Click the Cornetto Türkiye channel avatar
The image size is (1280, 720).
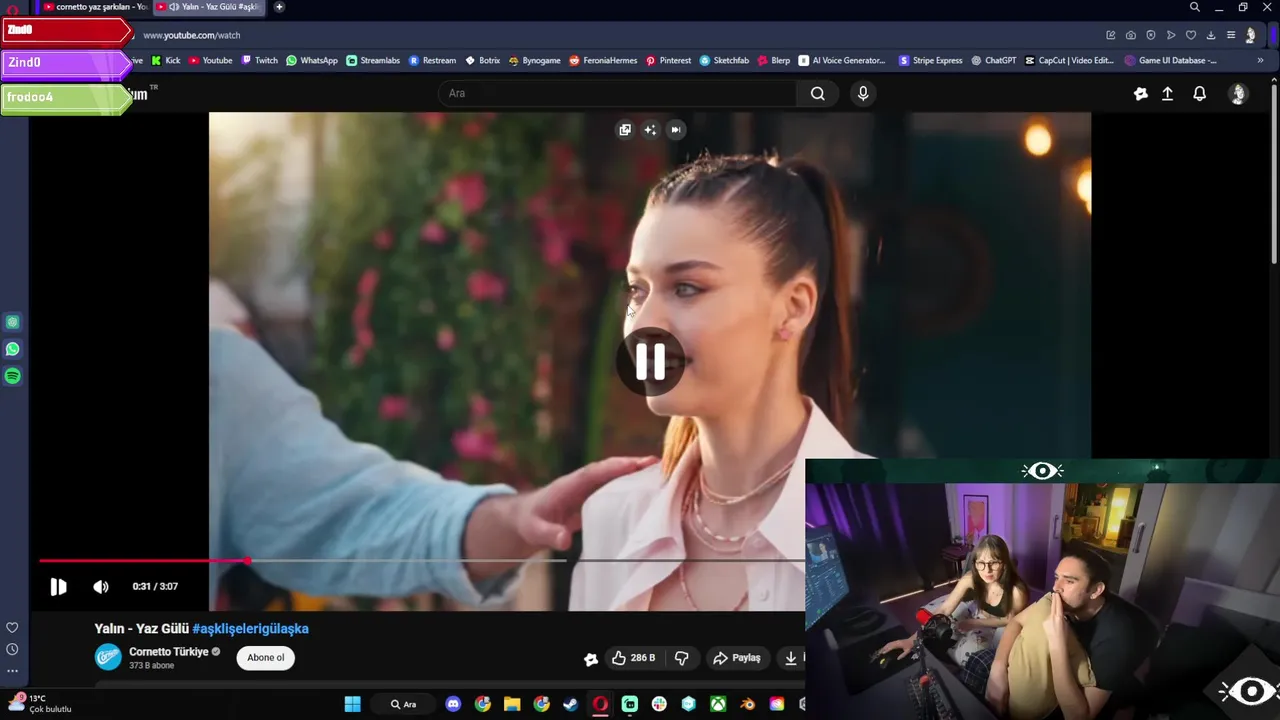pos(108,657)
